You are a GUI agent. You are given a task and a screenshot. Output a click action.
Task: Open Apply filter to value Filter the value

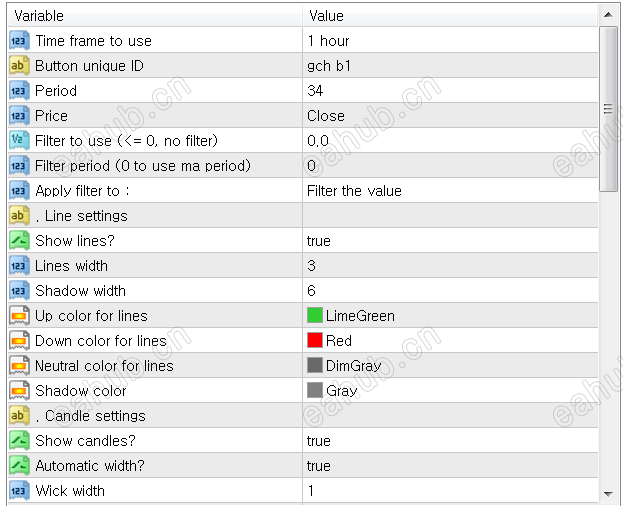click(x=354, y=191)
